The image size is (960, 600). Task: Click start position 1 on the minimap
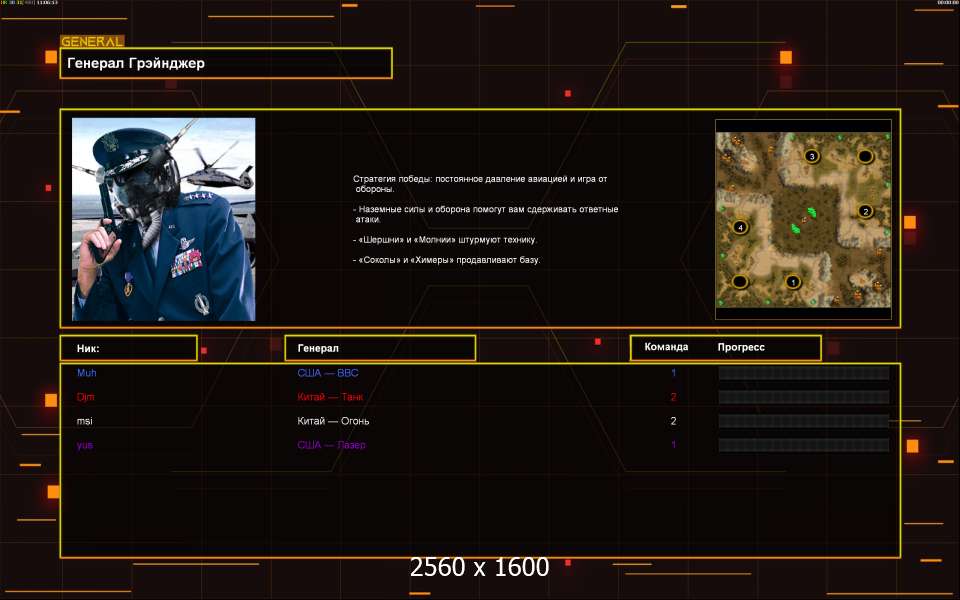tap(793, 282)
